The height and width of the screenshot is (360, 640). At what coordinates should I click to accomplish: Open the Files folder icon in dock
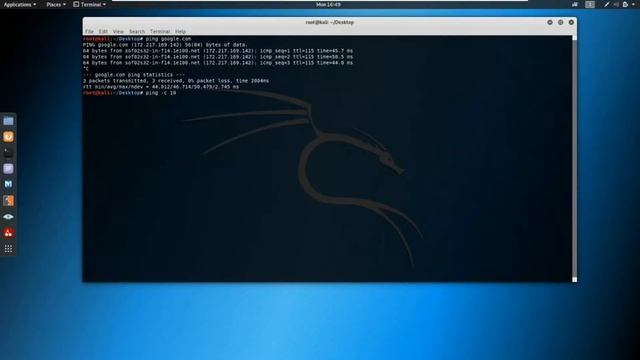click(8, 121)
